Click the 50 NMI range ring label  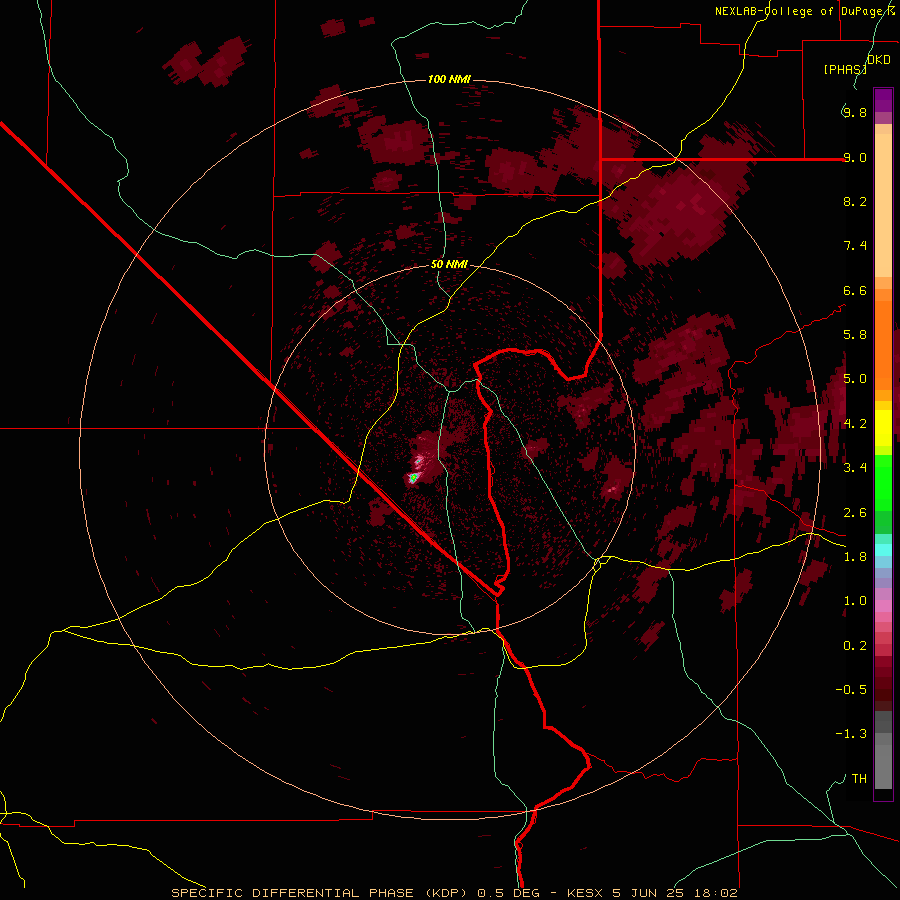pos(449,264)
